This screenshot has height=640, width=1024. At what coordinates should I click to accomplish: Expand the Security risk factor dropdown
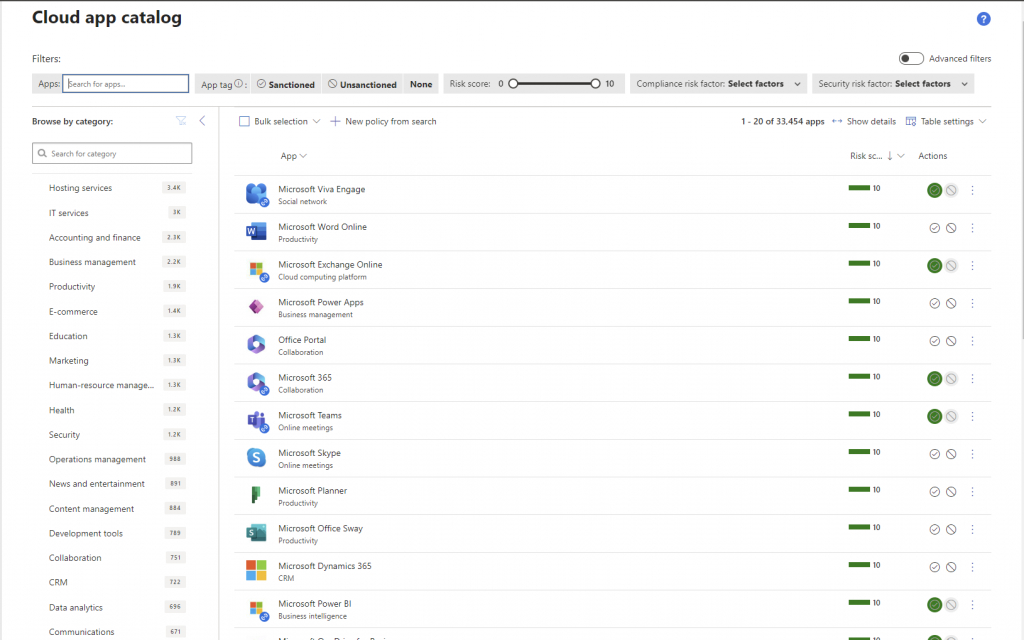893,84
